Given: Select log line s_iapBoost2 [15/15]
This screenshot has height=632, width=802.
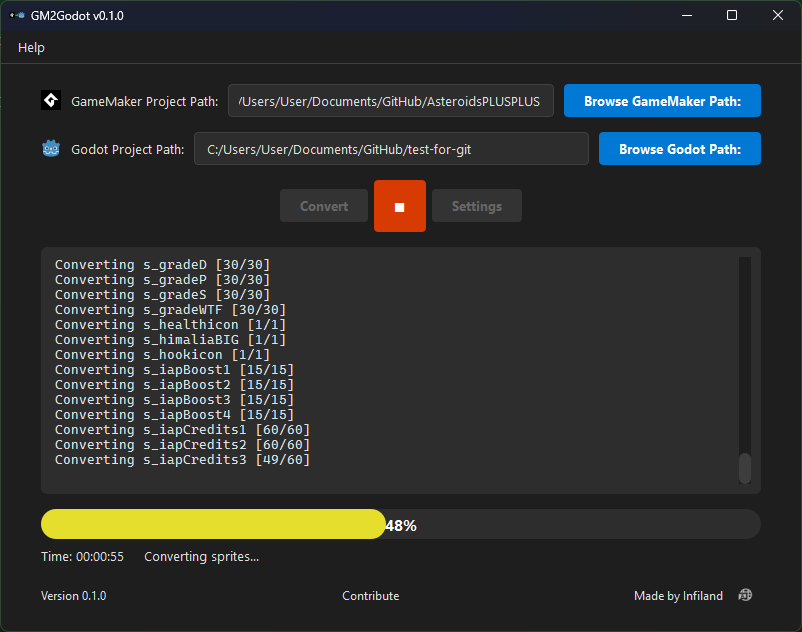Looking at the screenshot, I should point(174,385).
